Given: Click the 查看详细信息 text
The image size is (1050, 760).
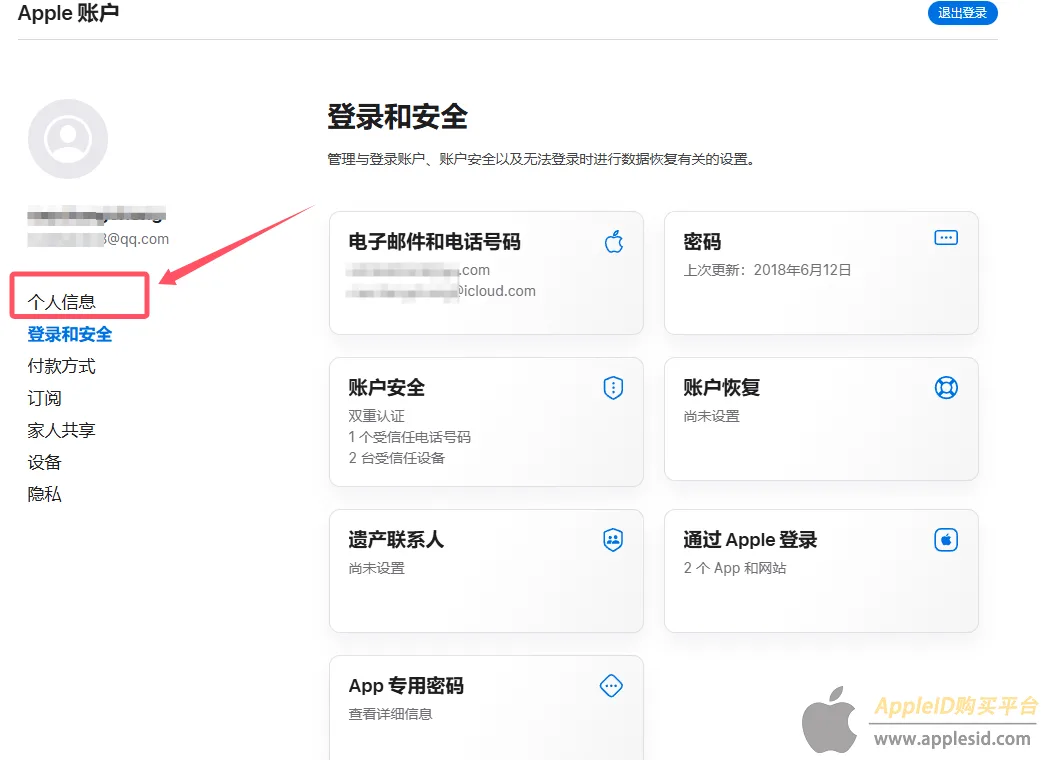Looking at the screenshot, I should (x=390, y=714).
